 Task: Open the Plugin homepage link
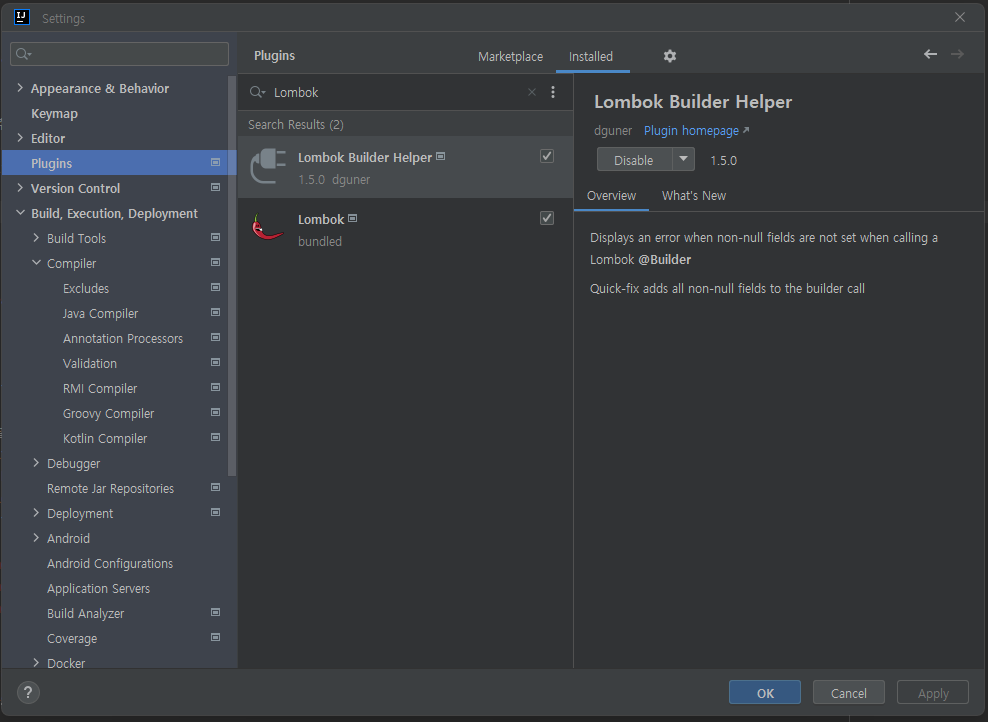tap(691, 130)
